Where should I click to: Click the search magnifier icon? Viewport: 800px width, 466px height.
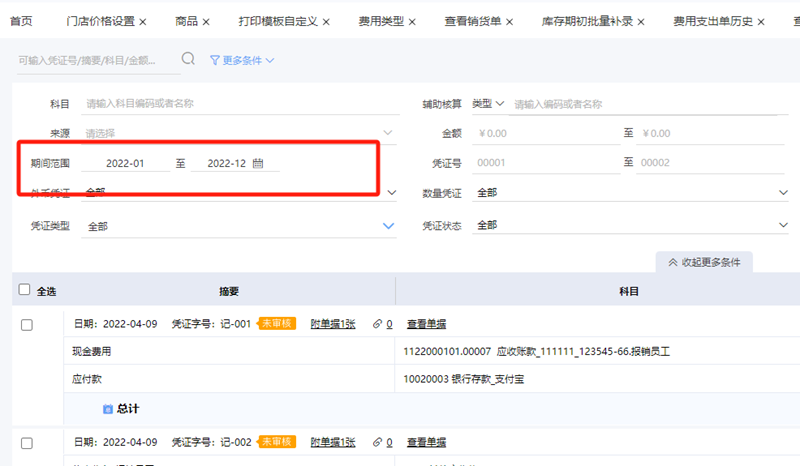(x=188, y=60)
